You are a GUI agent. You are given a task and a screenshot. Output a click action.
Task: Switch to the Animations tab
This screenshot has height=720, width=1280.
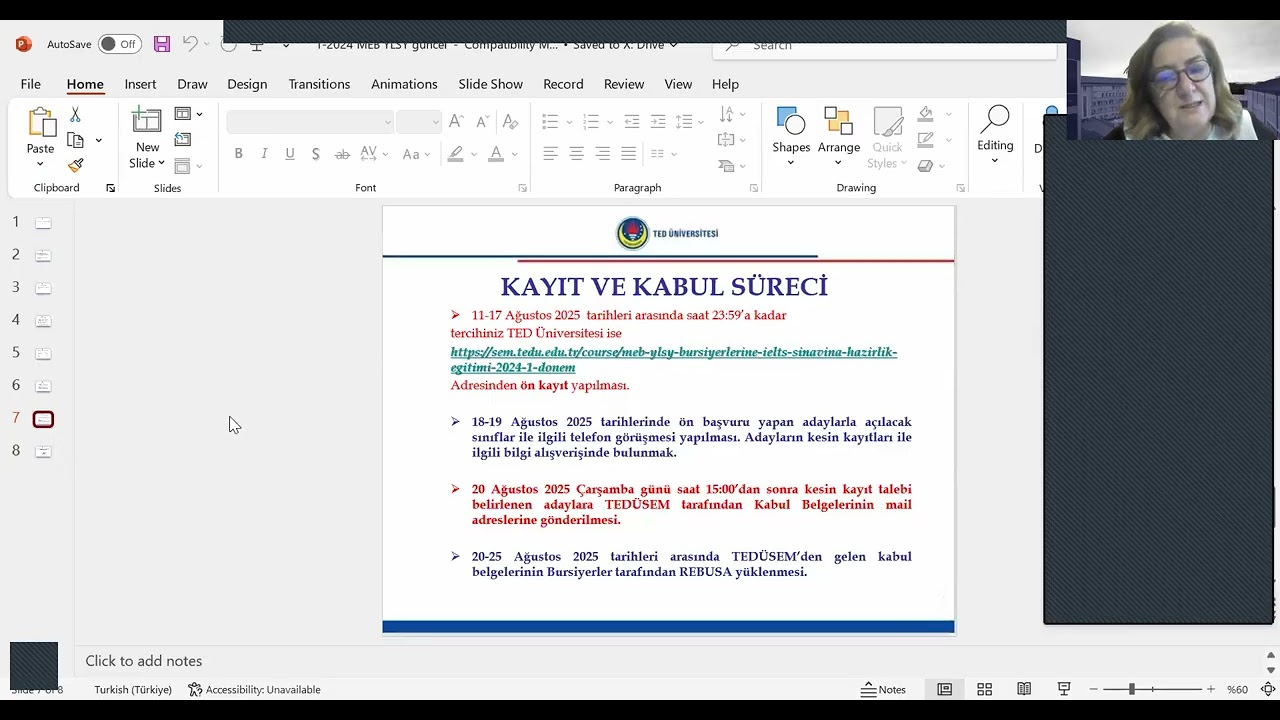click(x=404, y=84)
